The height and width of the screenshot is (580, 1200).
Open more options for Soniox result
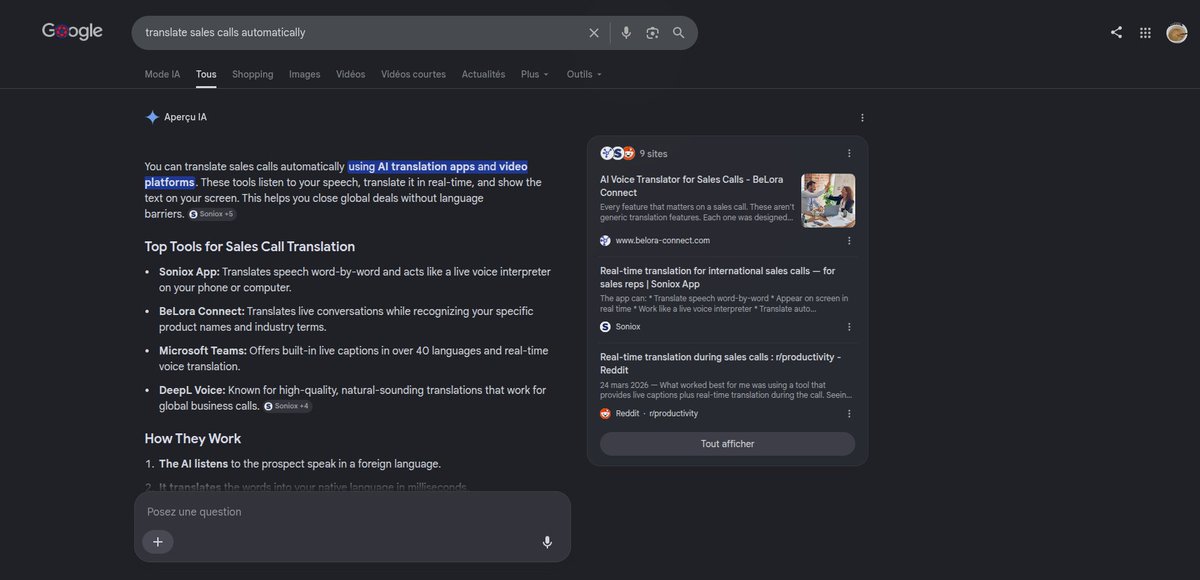[x=849, y=327]
